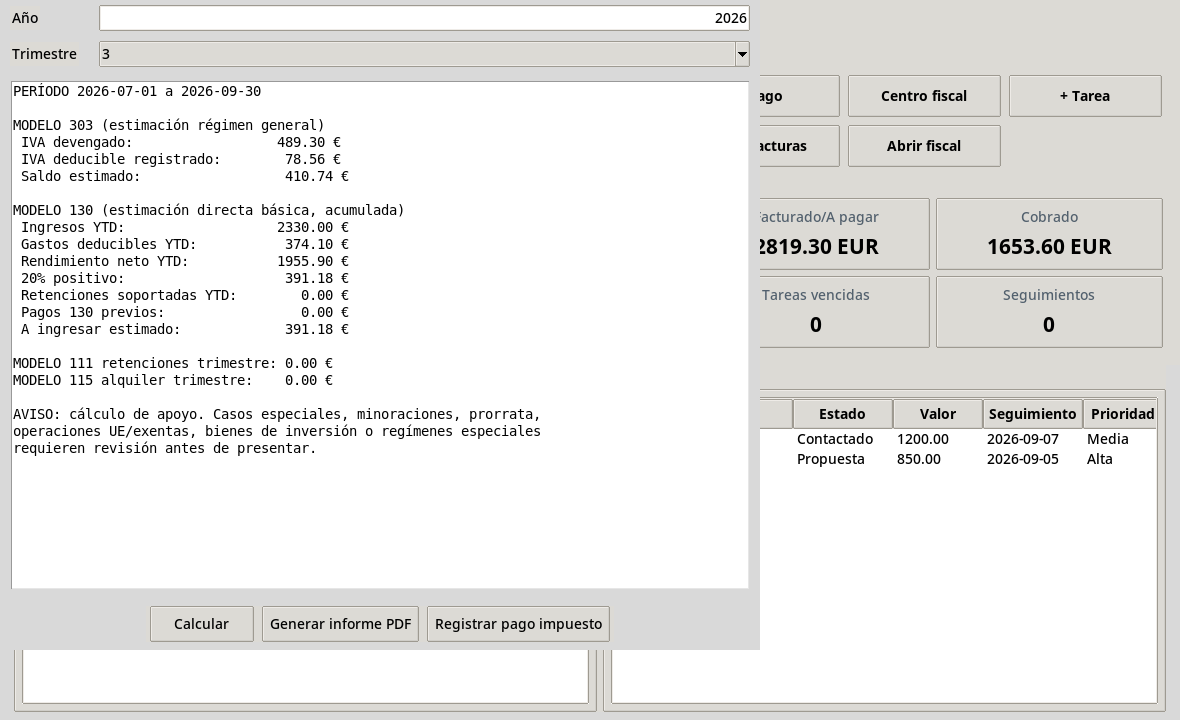Click the Alta priority cell
Image resolution: width=1180 pixels, height=720 pixels.
(1099, 459)
